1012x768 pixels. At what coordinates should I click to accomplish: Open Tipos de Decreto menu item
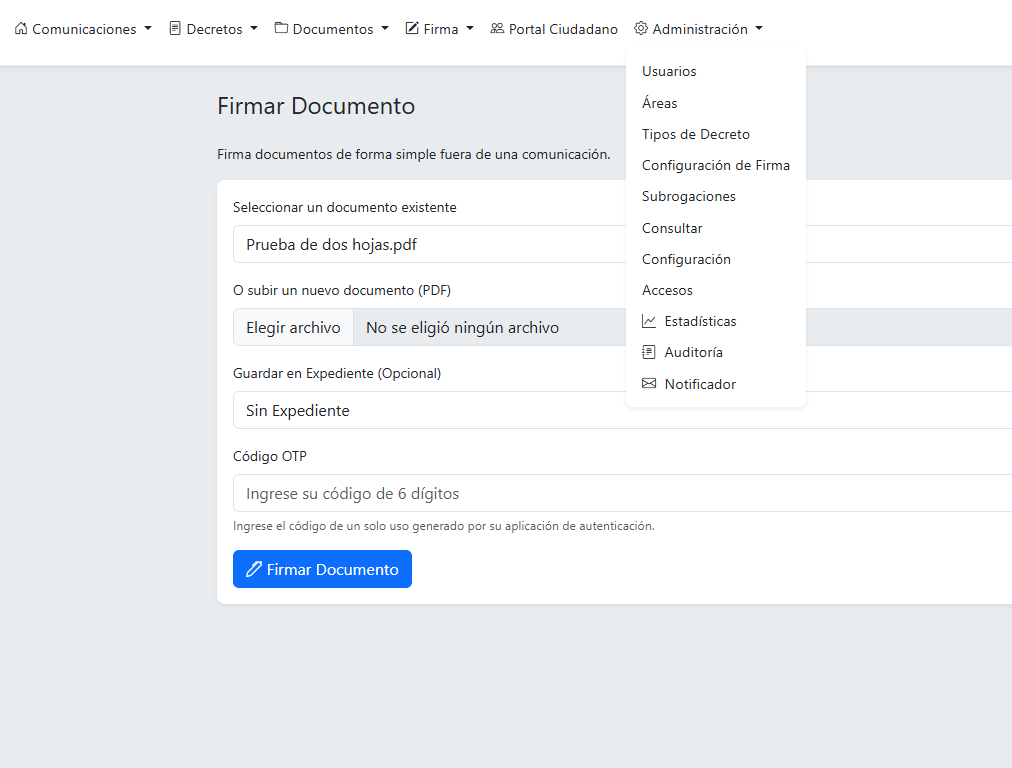coord(695,134)
